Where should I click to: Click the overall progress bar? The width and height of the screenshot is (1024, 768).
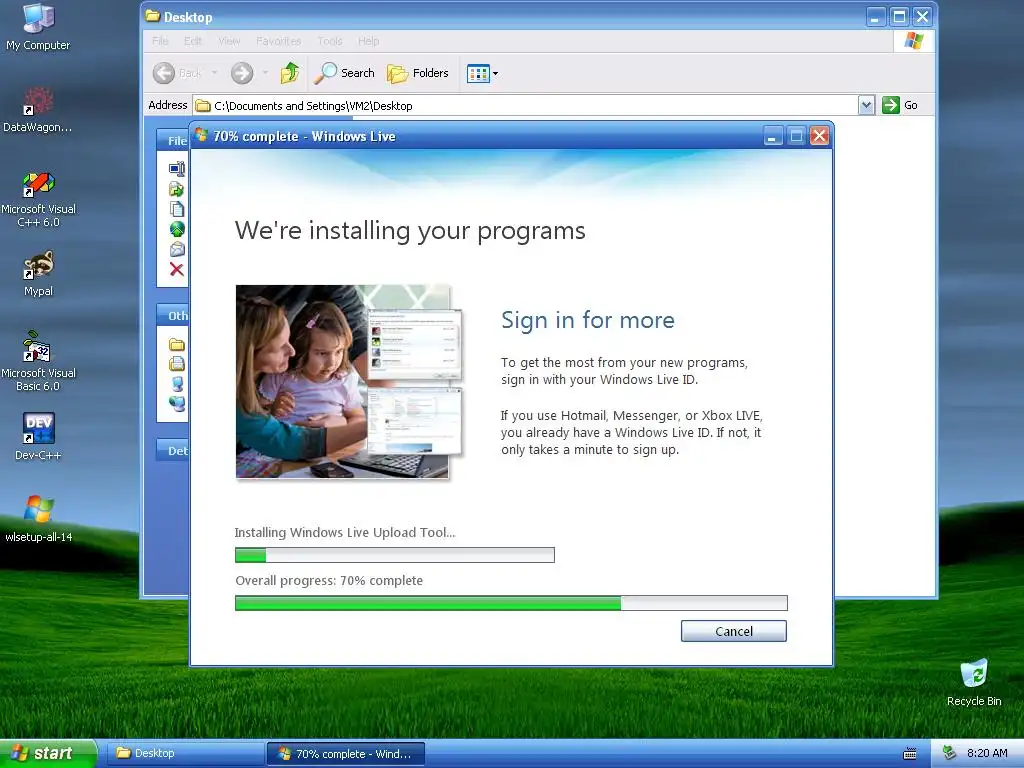(x=511, y=603)
